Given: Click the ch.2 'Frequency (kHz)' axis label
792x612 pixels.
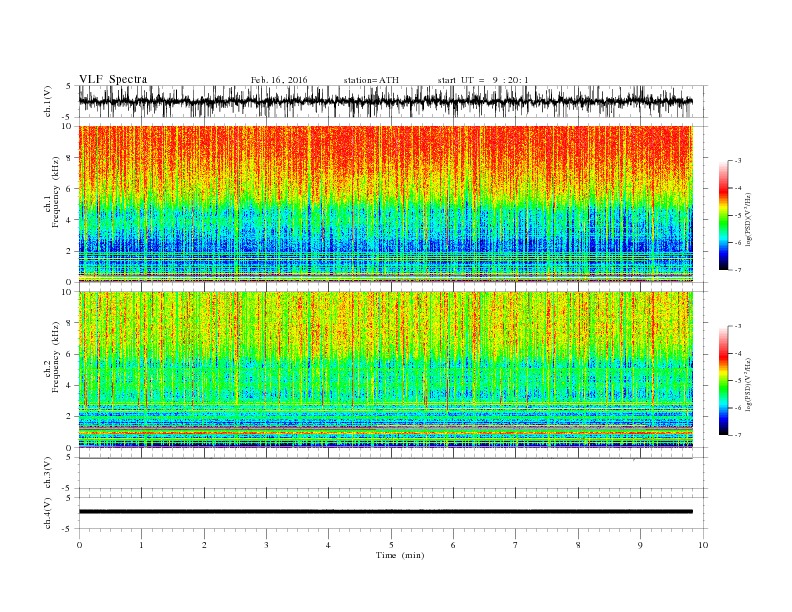Looking at the screenshot, I should pyautogui.click(x=55, y=357).
